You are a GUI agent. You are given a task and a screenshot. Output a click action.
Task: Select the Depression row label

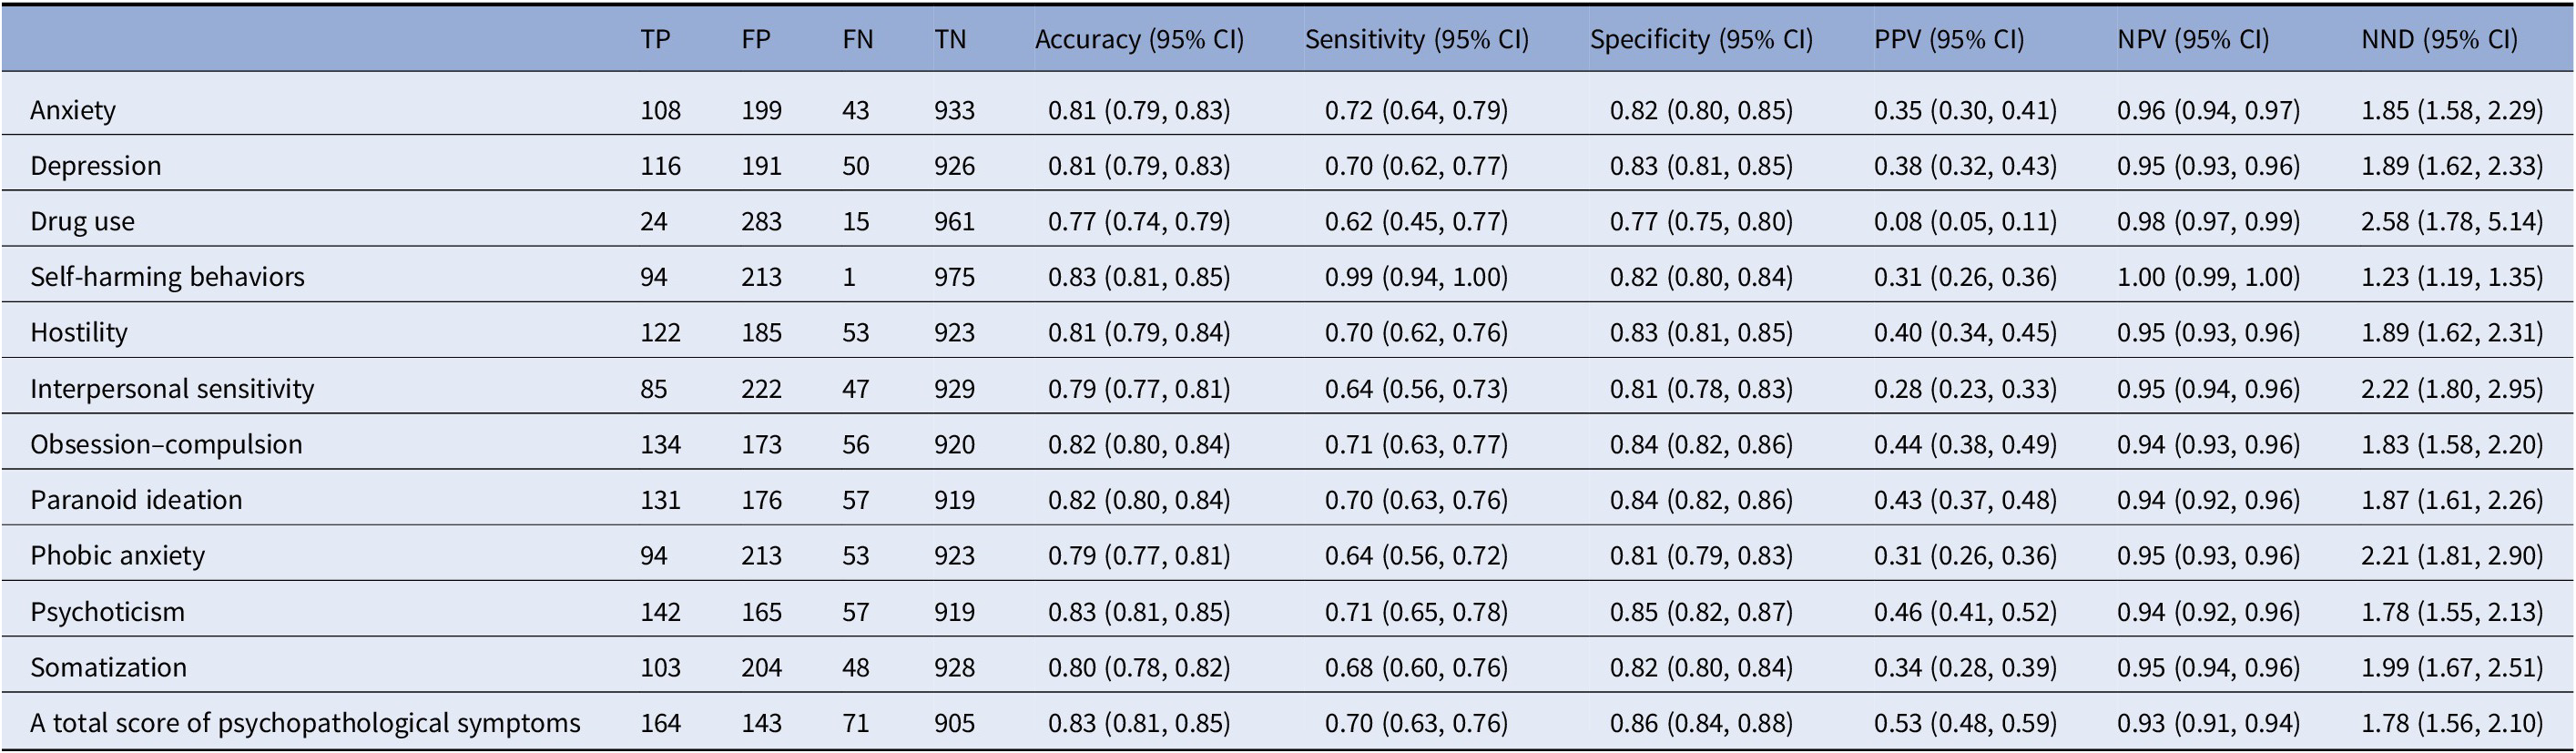96,166
